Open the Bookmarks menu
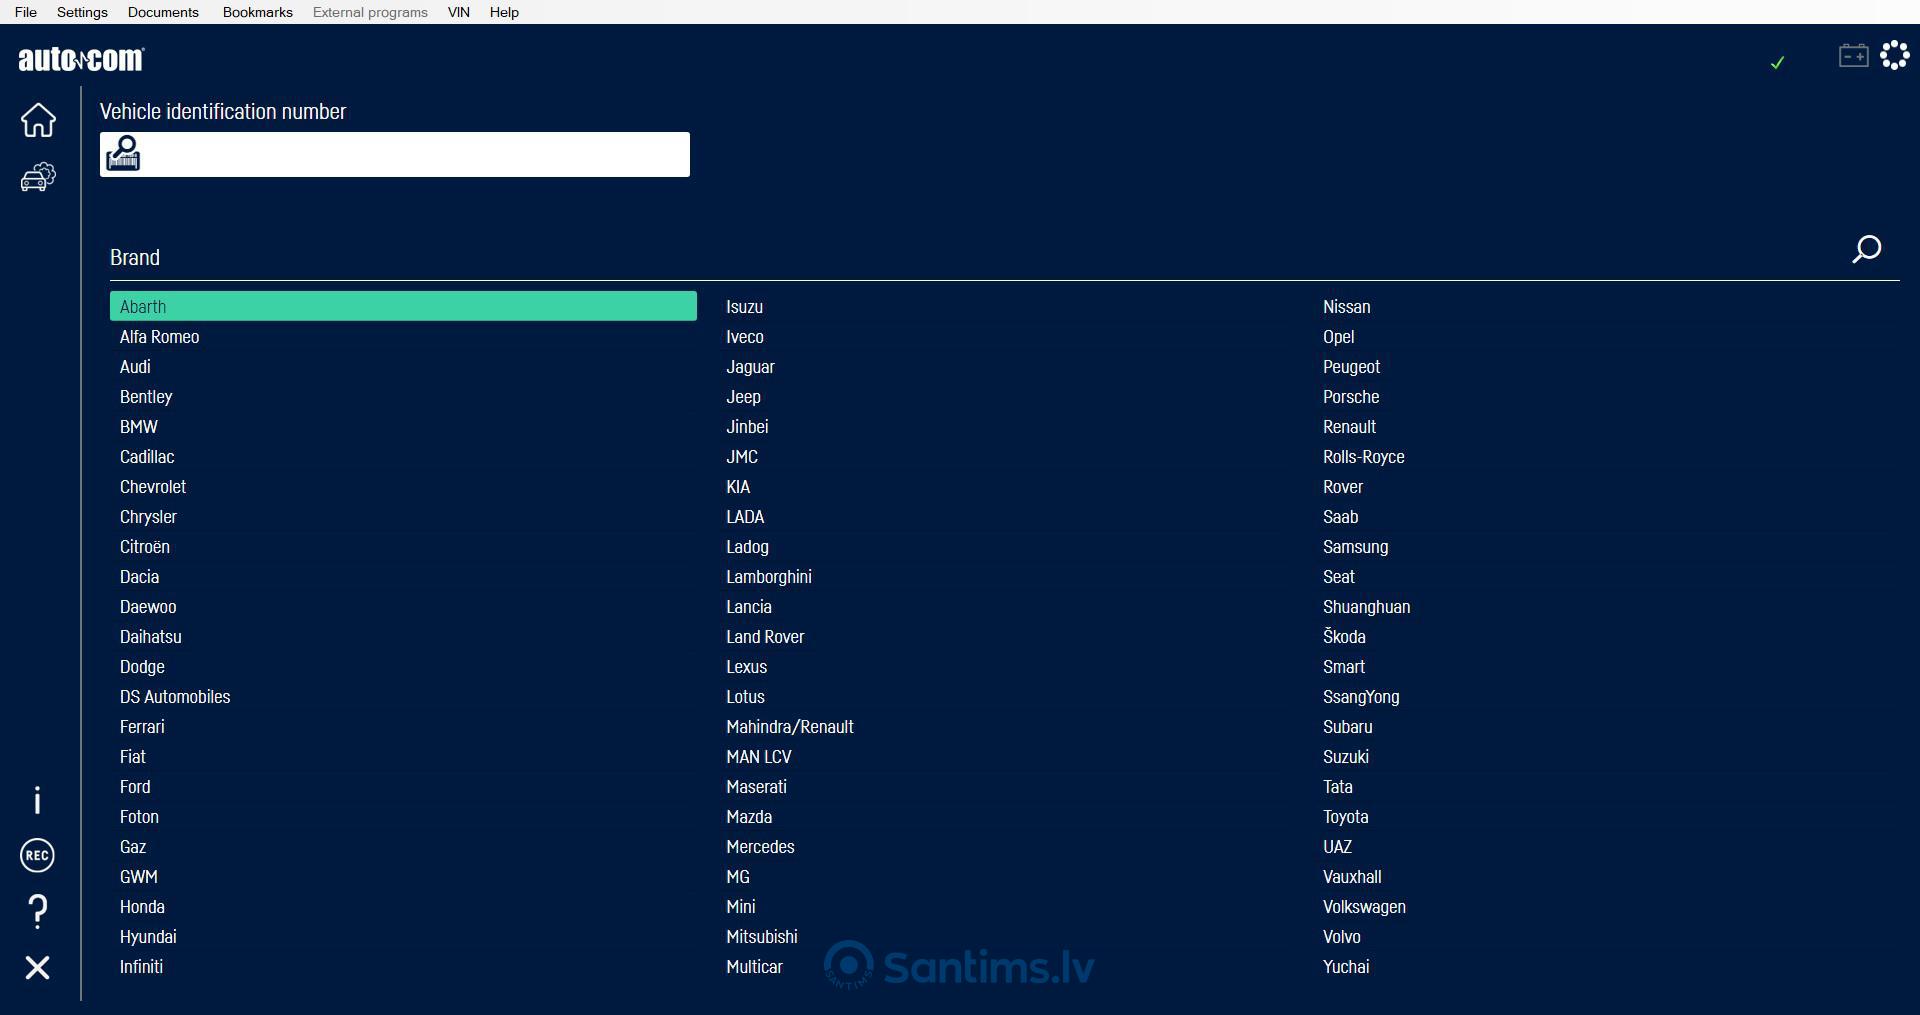Screen dimensions: 1920x1015 pos(257,12)
